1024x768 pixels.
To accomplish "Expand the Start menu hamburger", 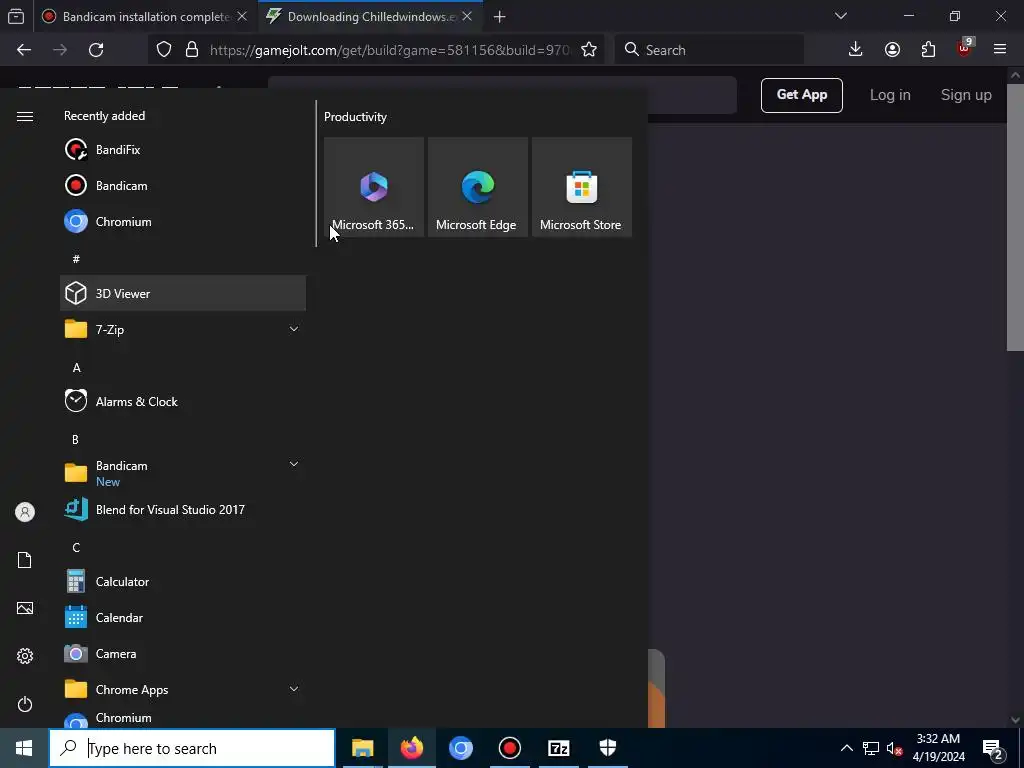I will pos(25,116).
